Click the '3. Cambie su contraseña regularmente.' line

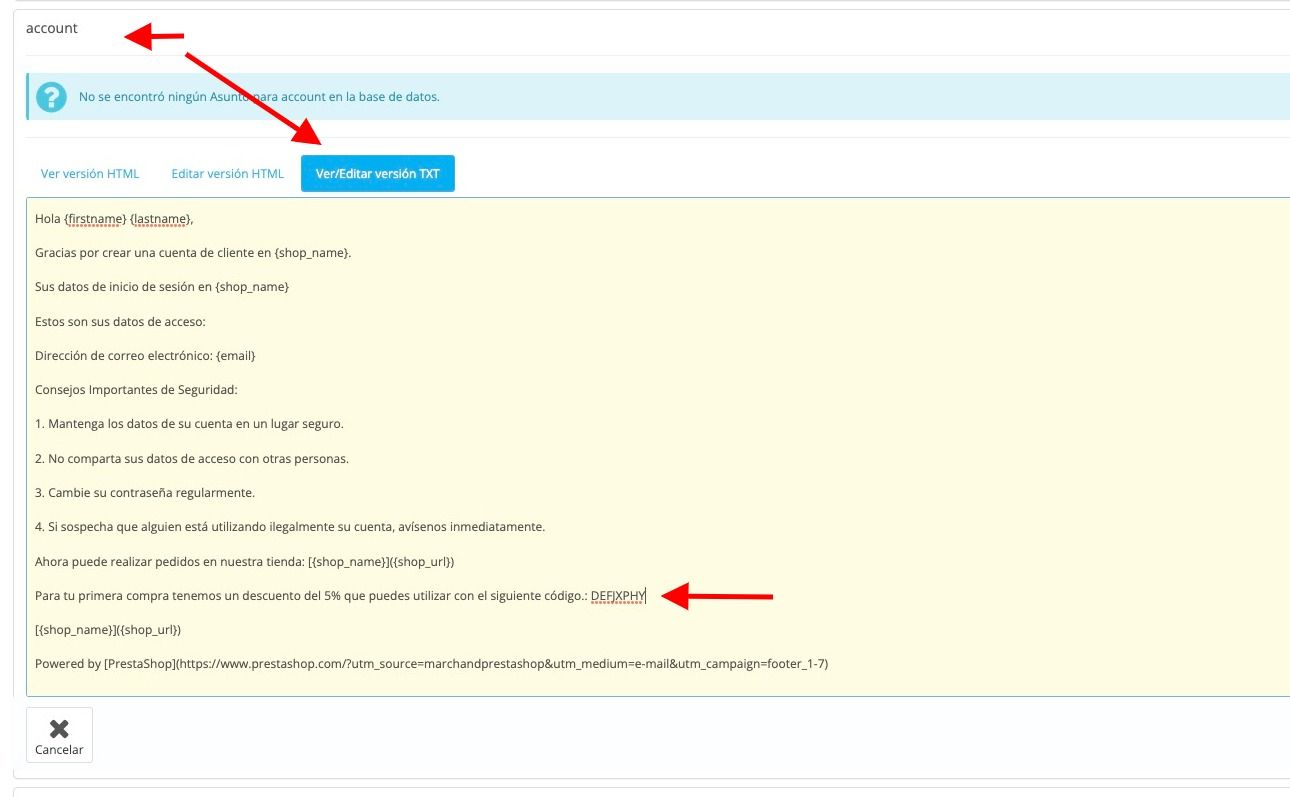(x=145, y=493)
